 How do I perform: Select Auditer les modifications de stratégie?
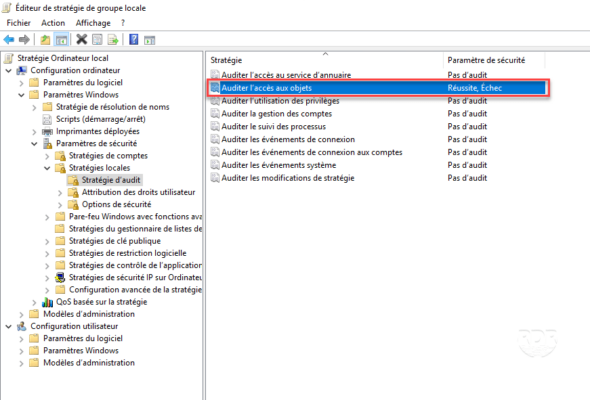pyautogui.click(x=288, y=178)
